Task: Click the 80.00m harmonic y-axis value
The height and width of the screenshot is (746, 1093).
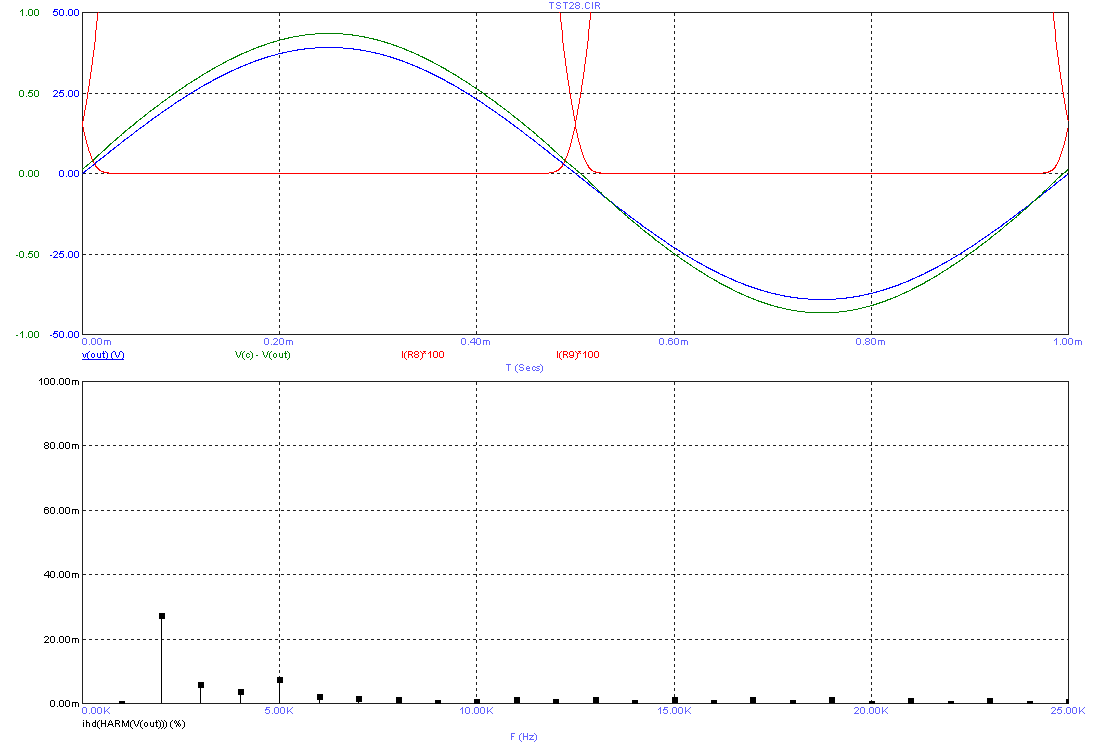Action: pyautogui.click(x=61, y=446)
